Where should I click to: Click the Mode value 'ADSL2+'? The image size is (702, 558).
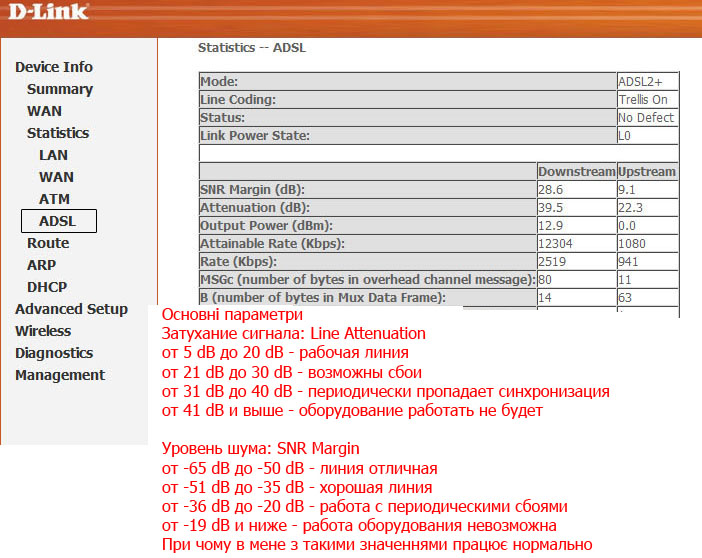tap(640, 82)
